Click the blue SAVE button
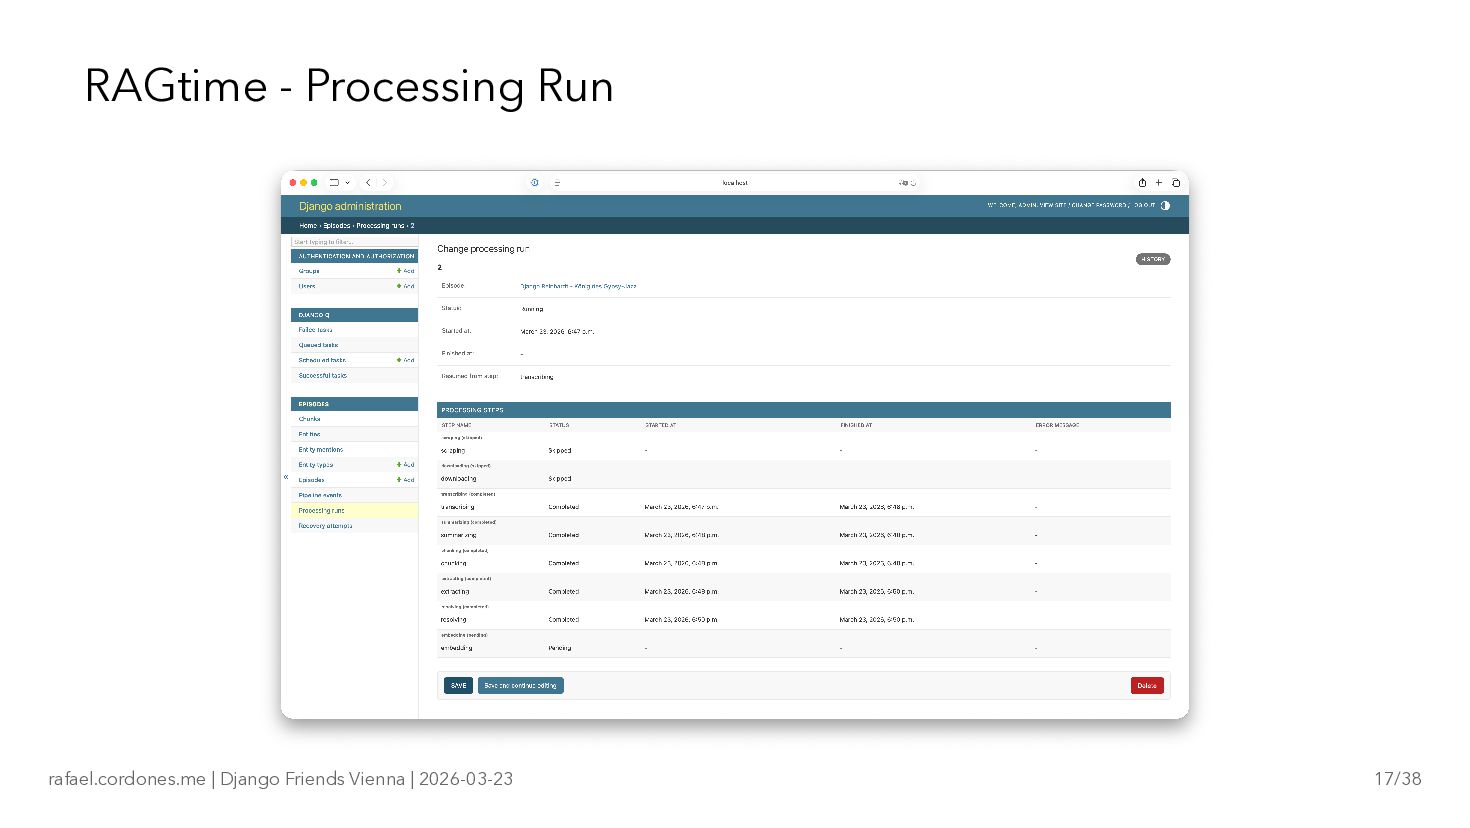Screen dimensions: 1470x828 coord(458,686)
